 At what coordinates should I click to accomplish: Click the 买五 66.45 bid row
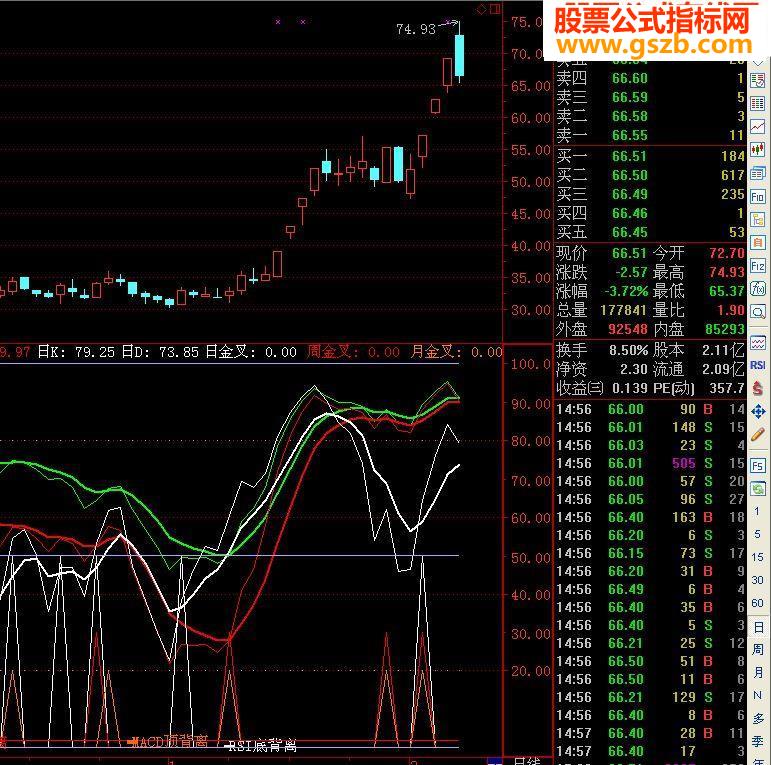(650, 232)
